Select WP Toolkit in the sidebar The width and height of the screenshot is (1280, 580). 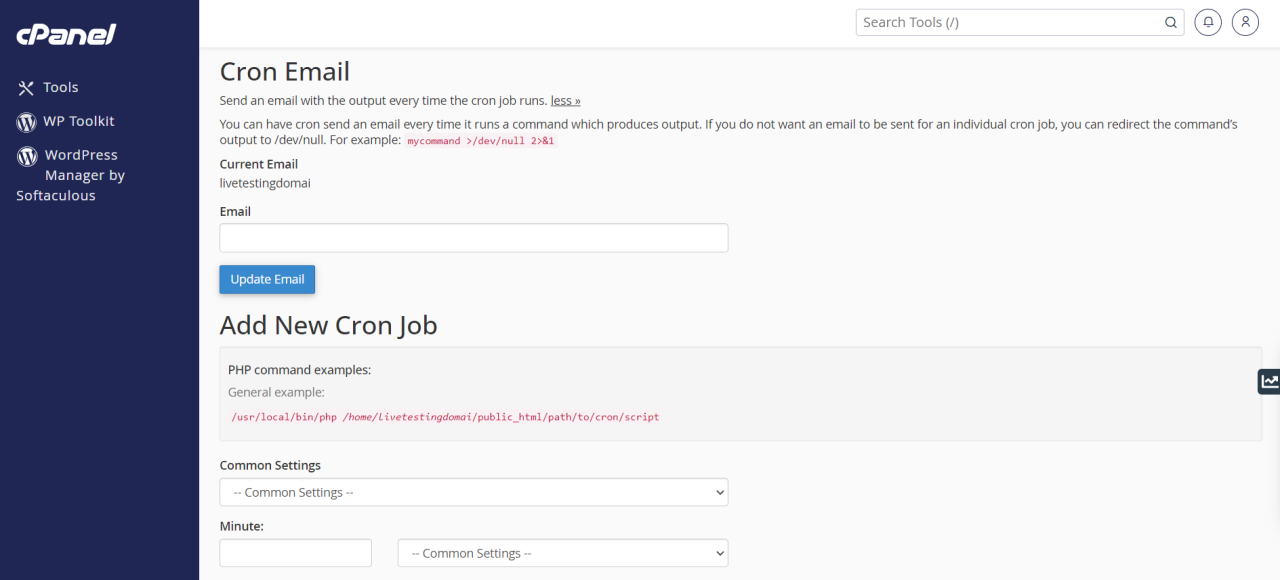pyautogui.click(x=80, y=121)
